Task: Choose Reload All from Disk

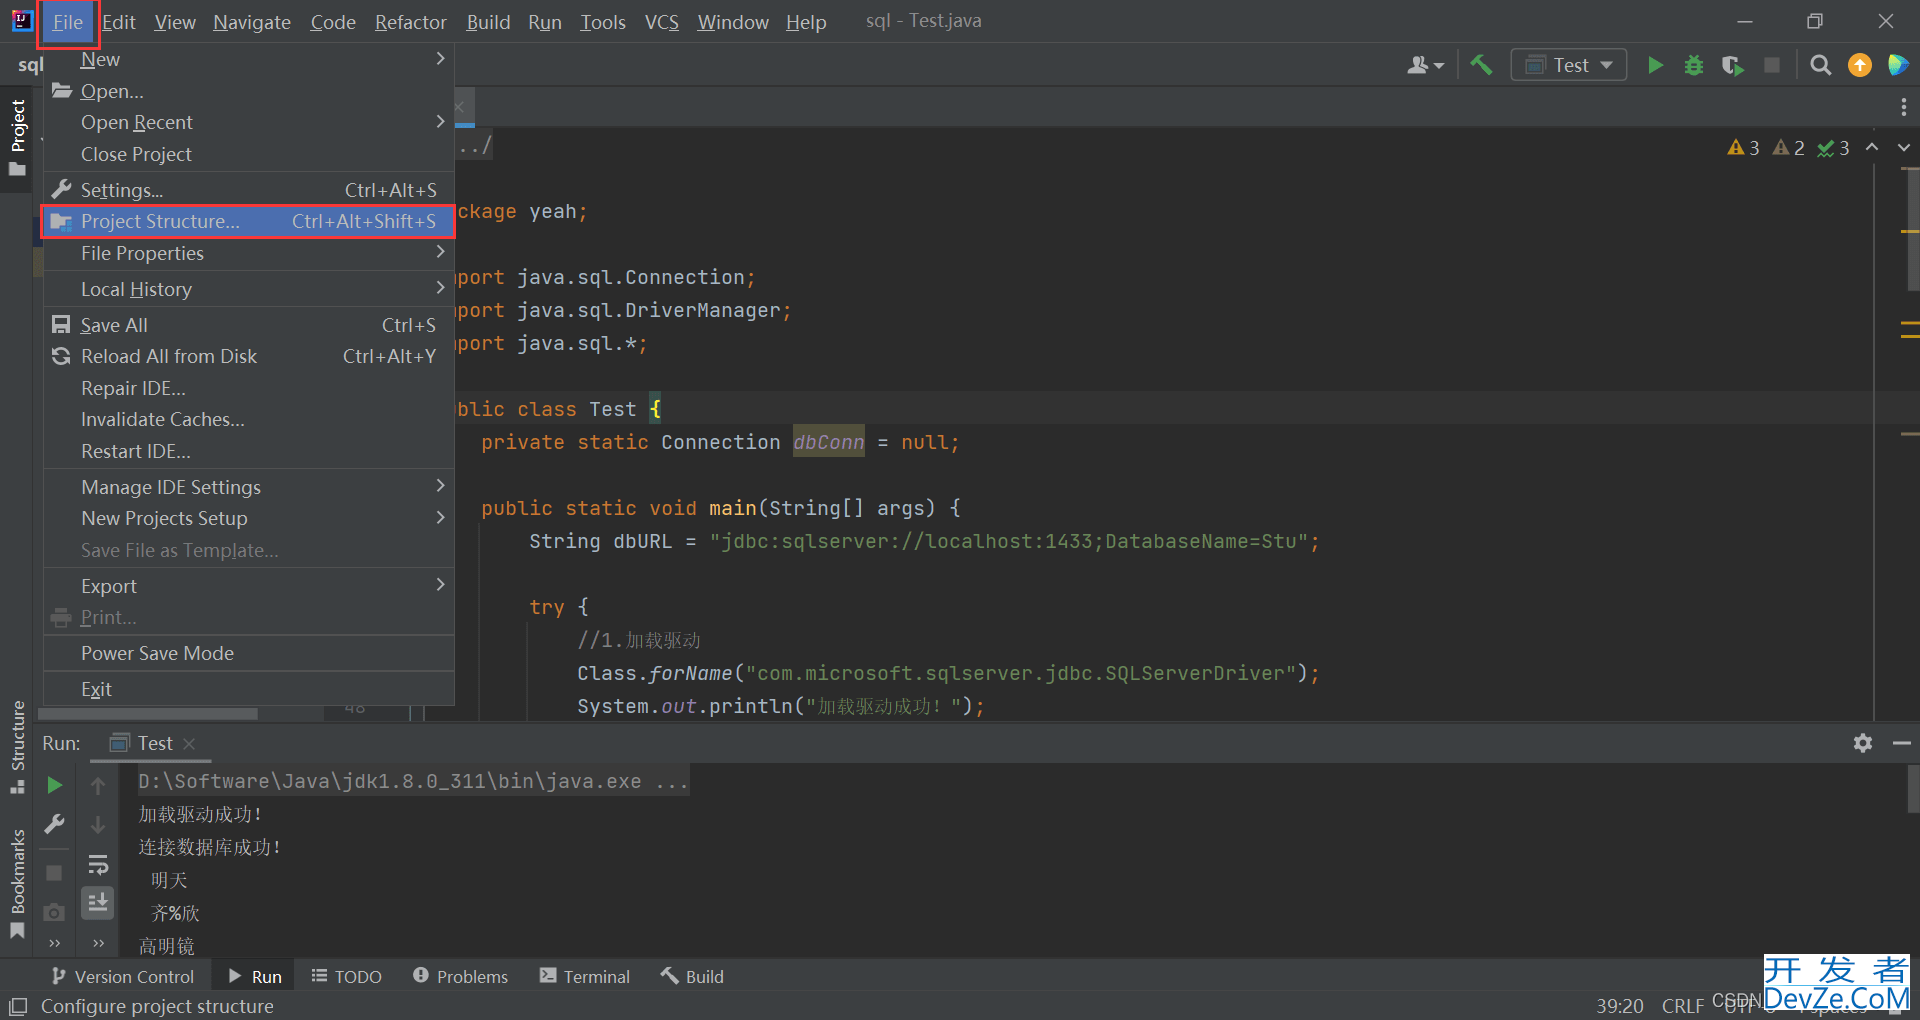Action: click(x=248, y=356)
